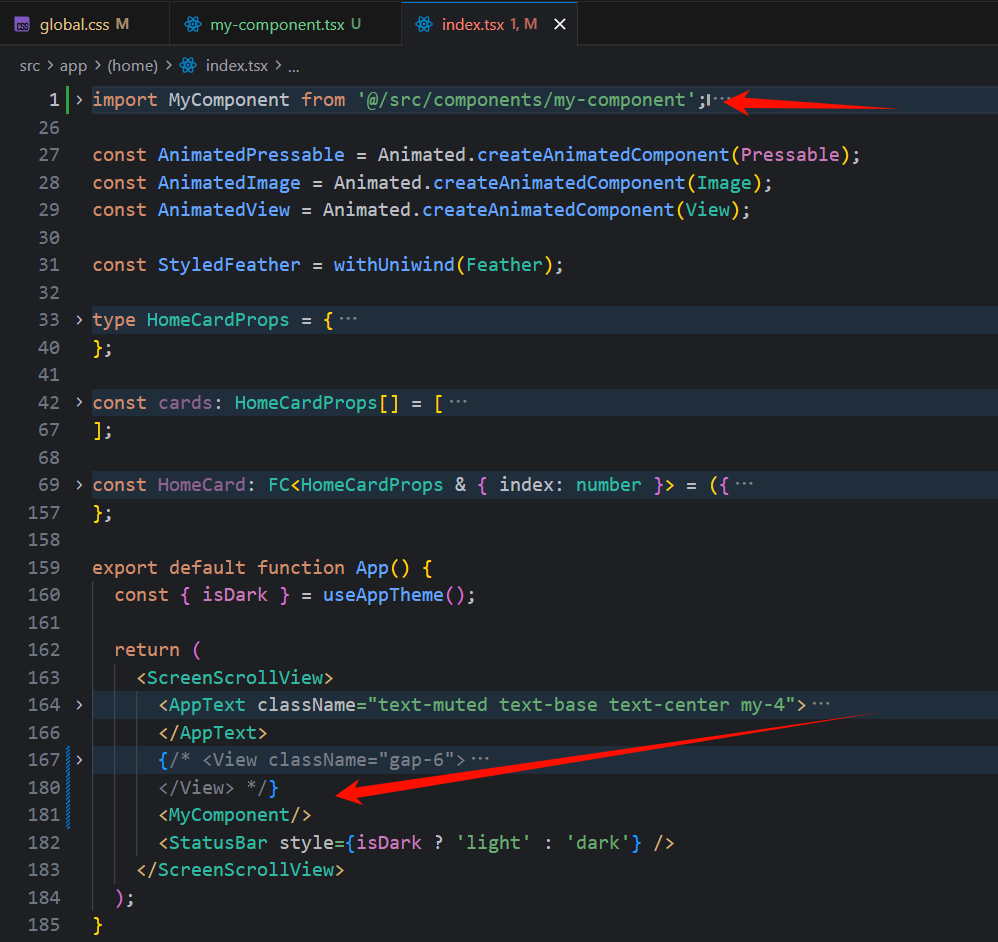Click the return keyword on line 162
998x942 pixels.
click(x=147, y=650)
